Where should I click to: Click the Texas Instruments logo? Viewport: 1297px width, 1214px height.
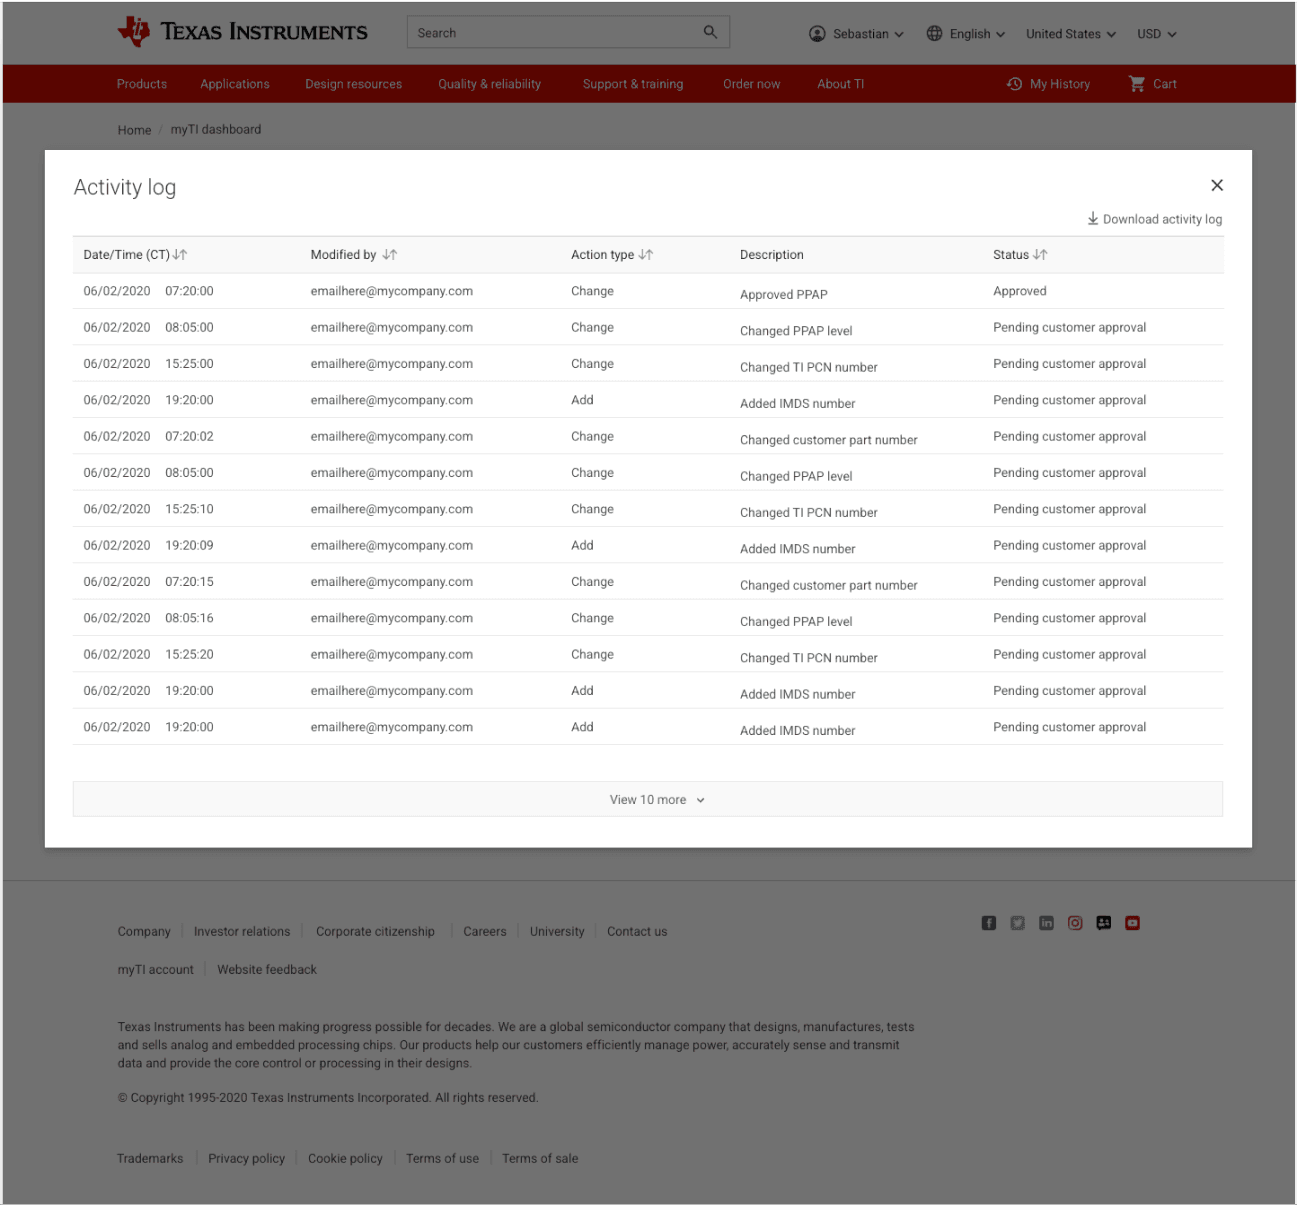243,32
